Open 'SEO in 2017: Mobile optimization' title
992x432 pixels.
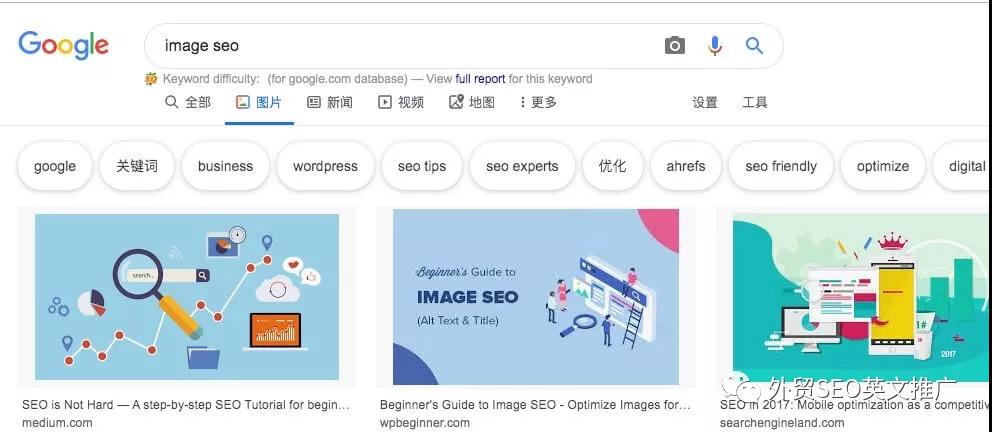pos(855,405)
